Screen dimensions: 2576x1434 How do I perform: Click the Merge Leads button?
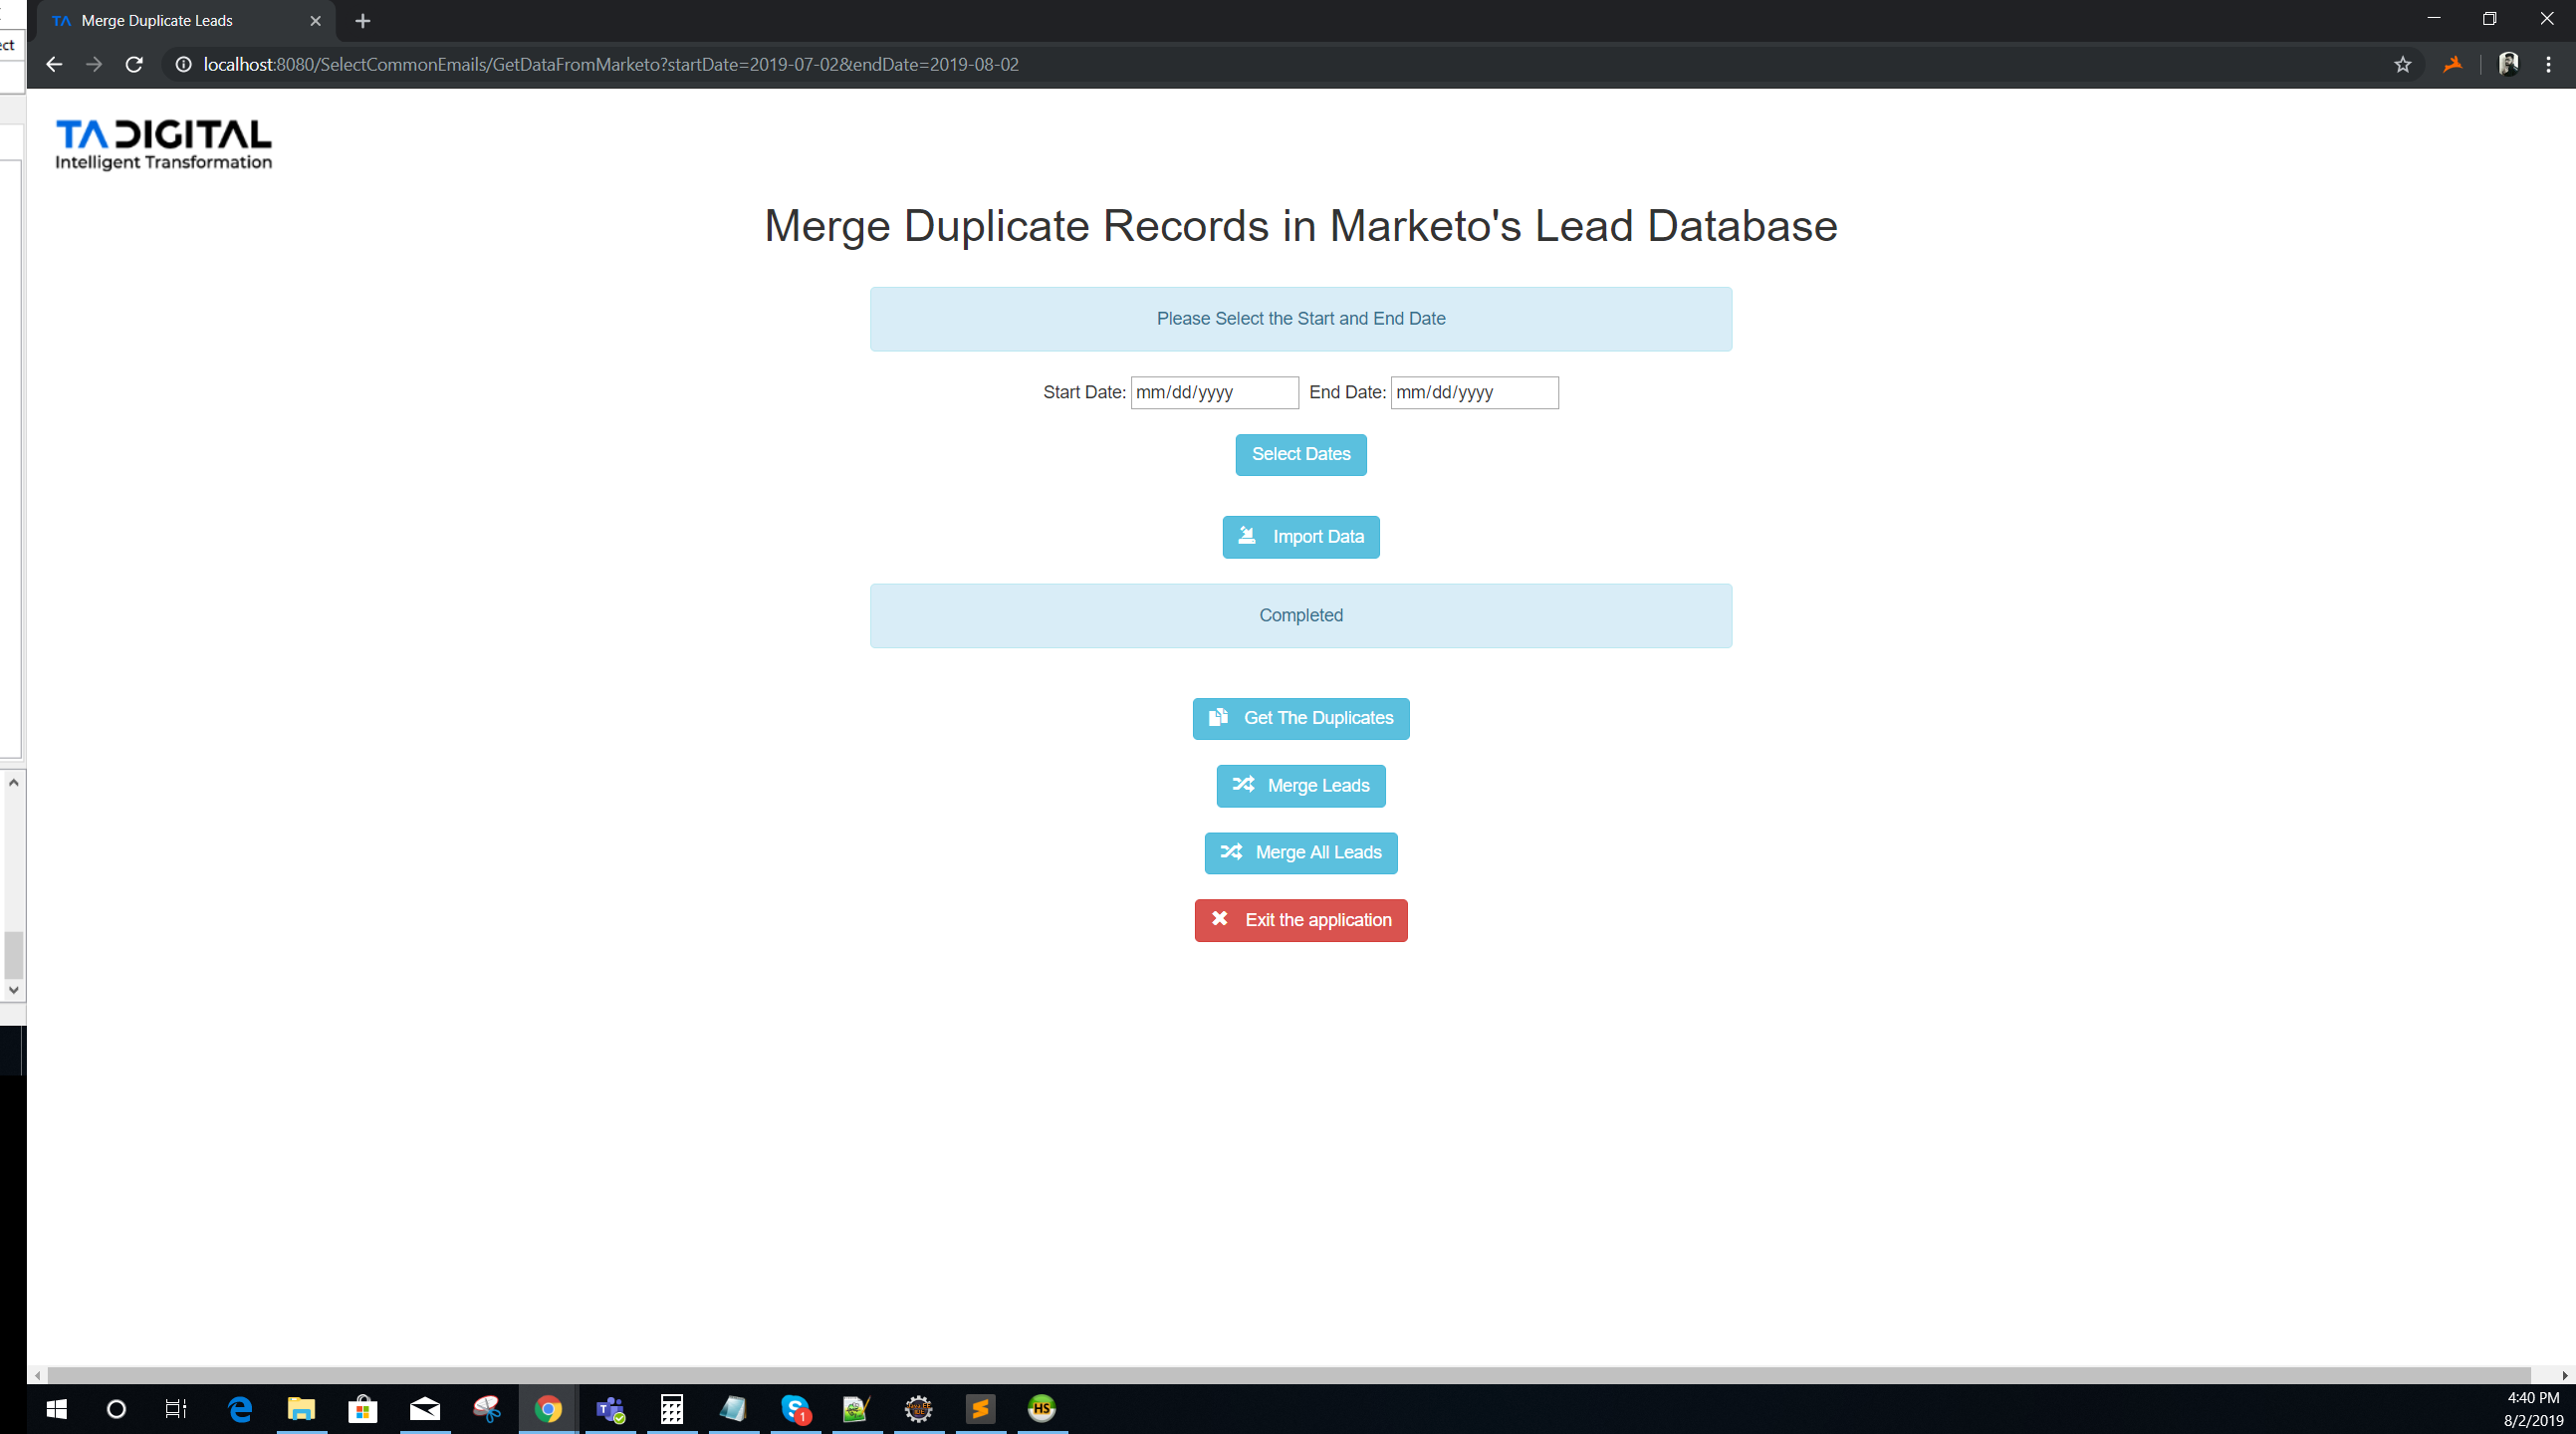click(1300, 785)
